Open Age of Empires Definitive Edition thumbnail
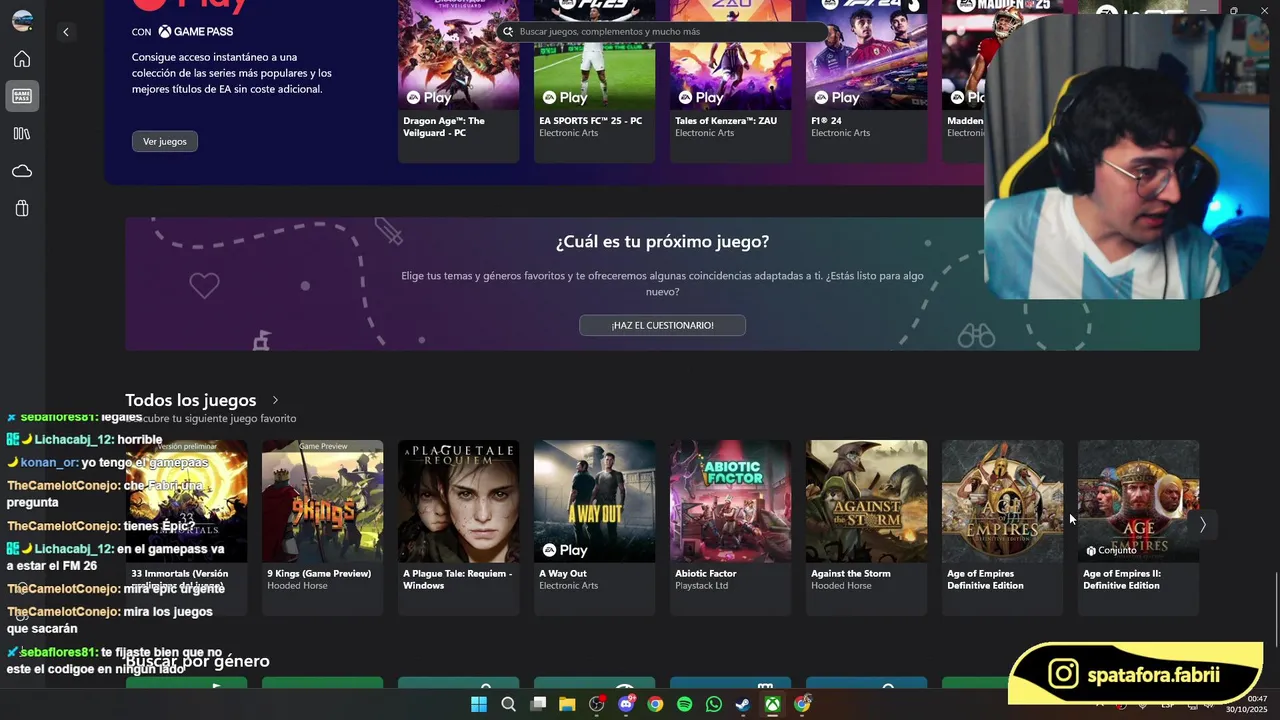Screen dimensions: 1280x720 1002,501
